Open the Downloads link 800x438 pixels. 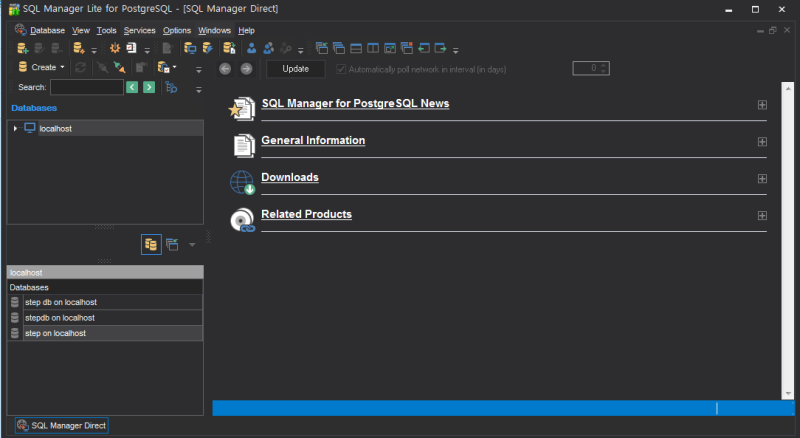(x=290, y=178)
